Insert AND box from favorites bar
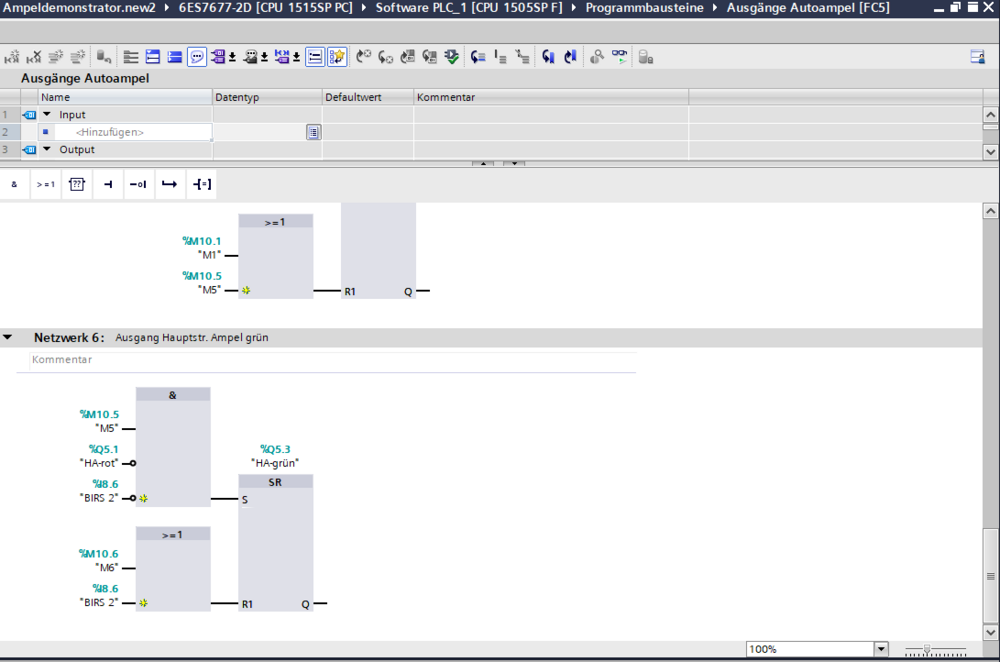 (x=14, y=184)
